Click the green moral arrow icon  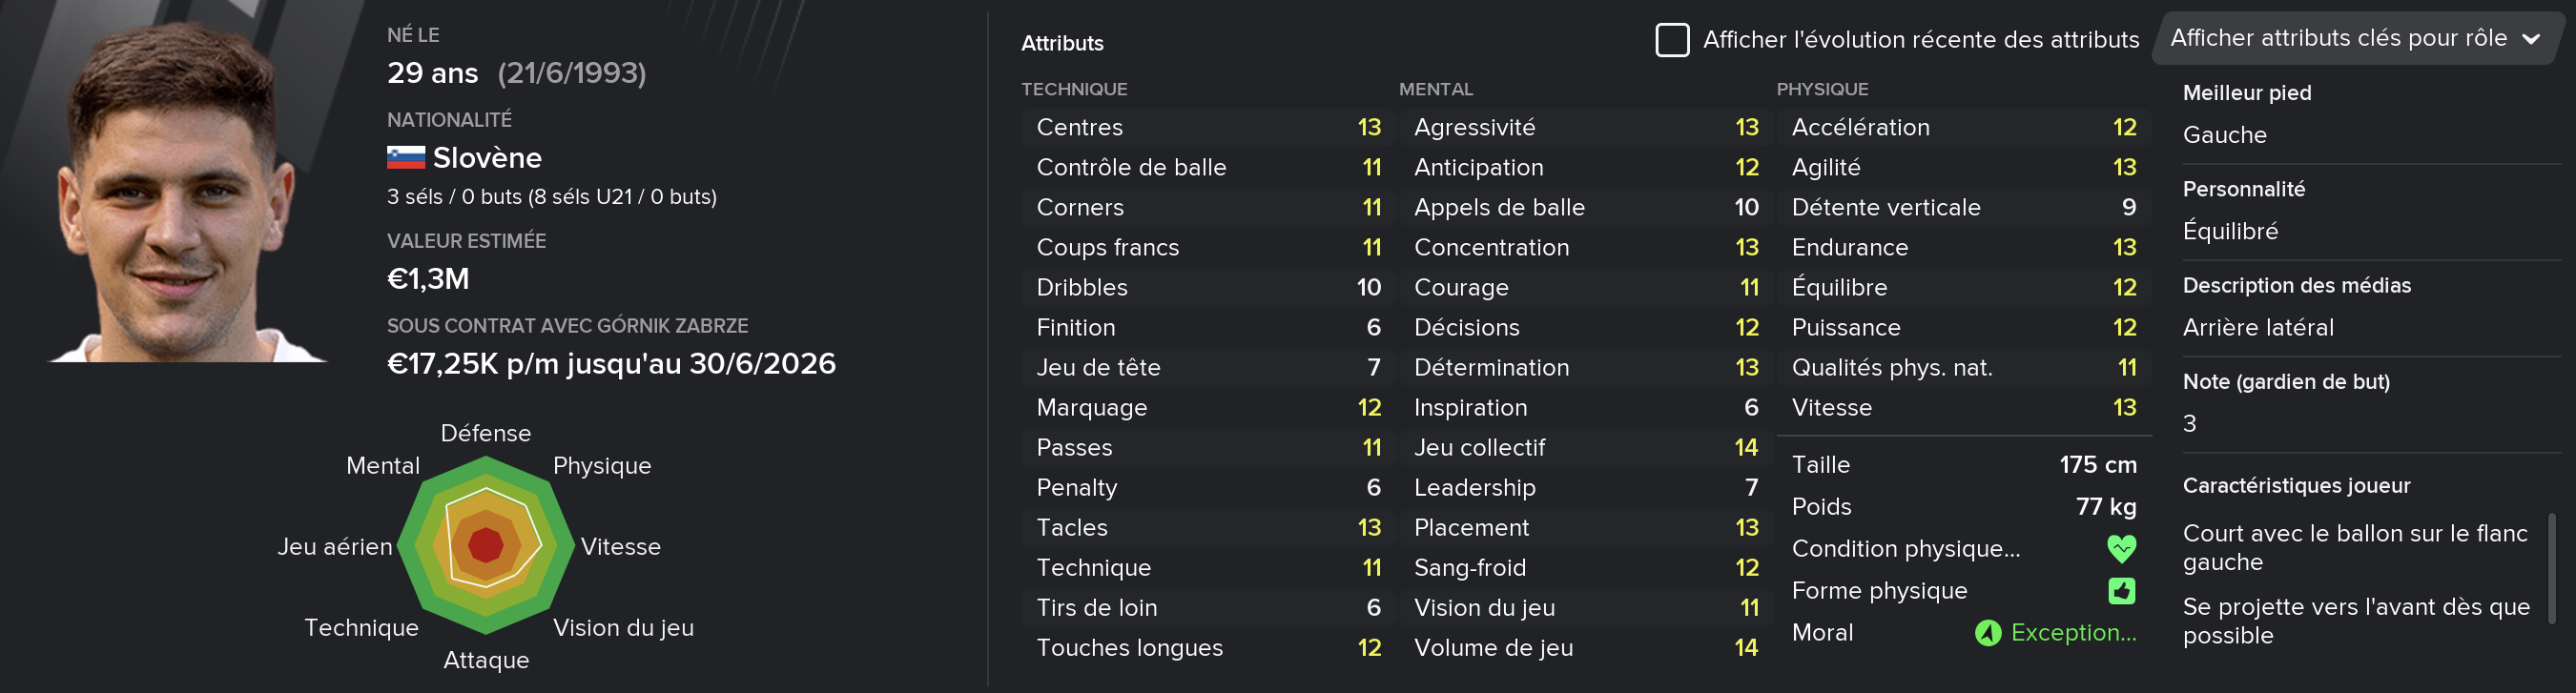tap(1987, 633)
